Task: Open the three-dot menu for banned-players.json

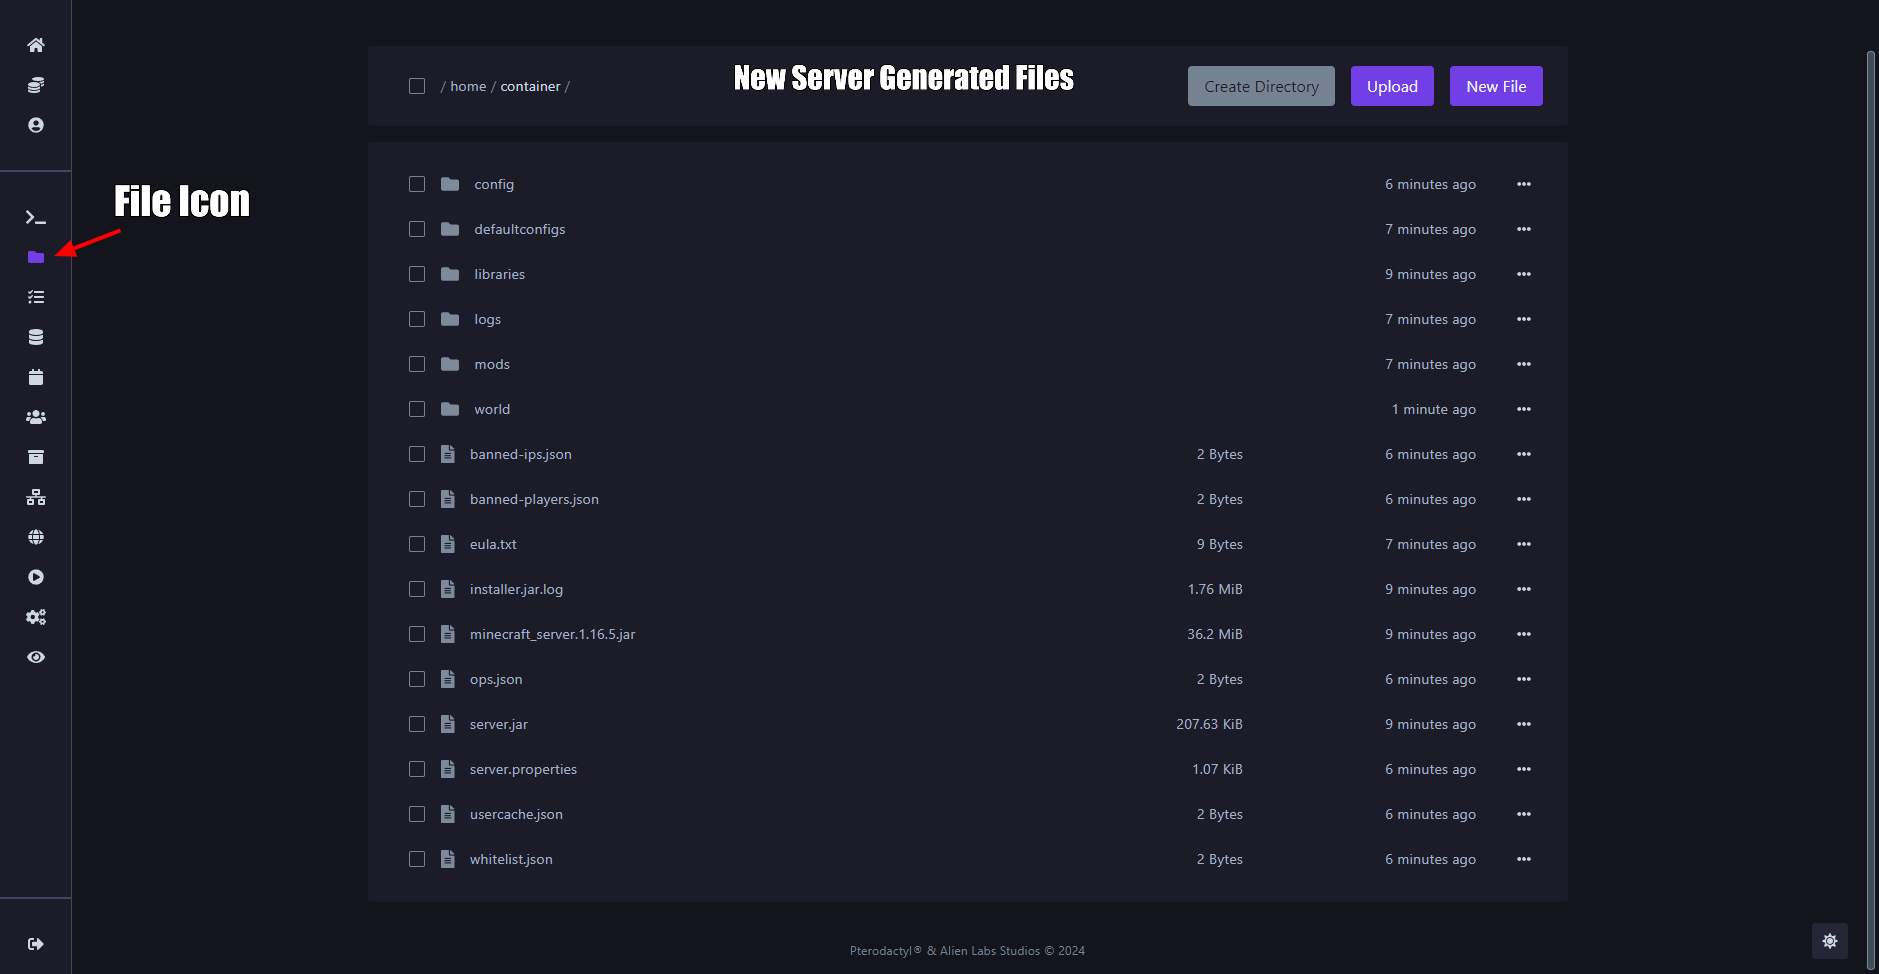Action: pos(1524,499)
